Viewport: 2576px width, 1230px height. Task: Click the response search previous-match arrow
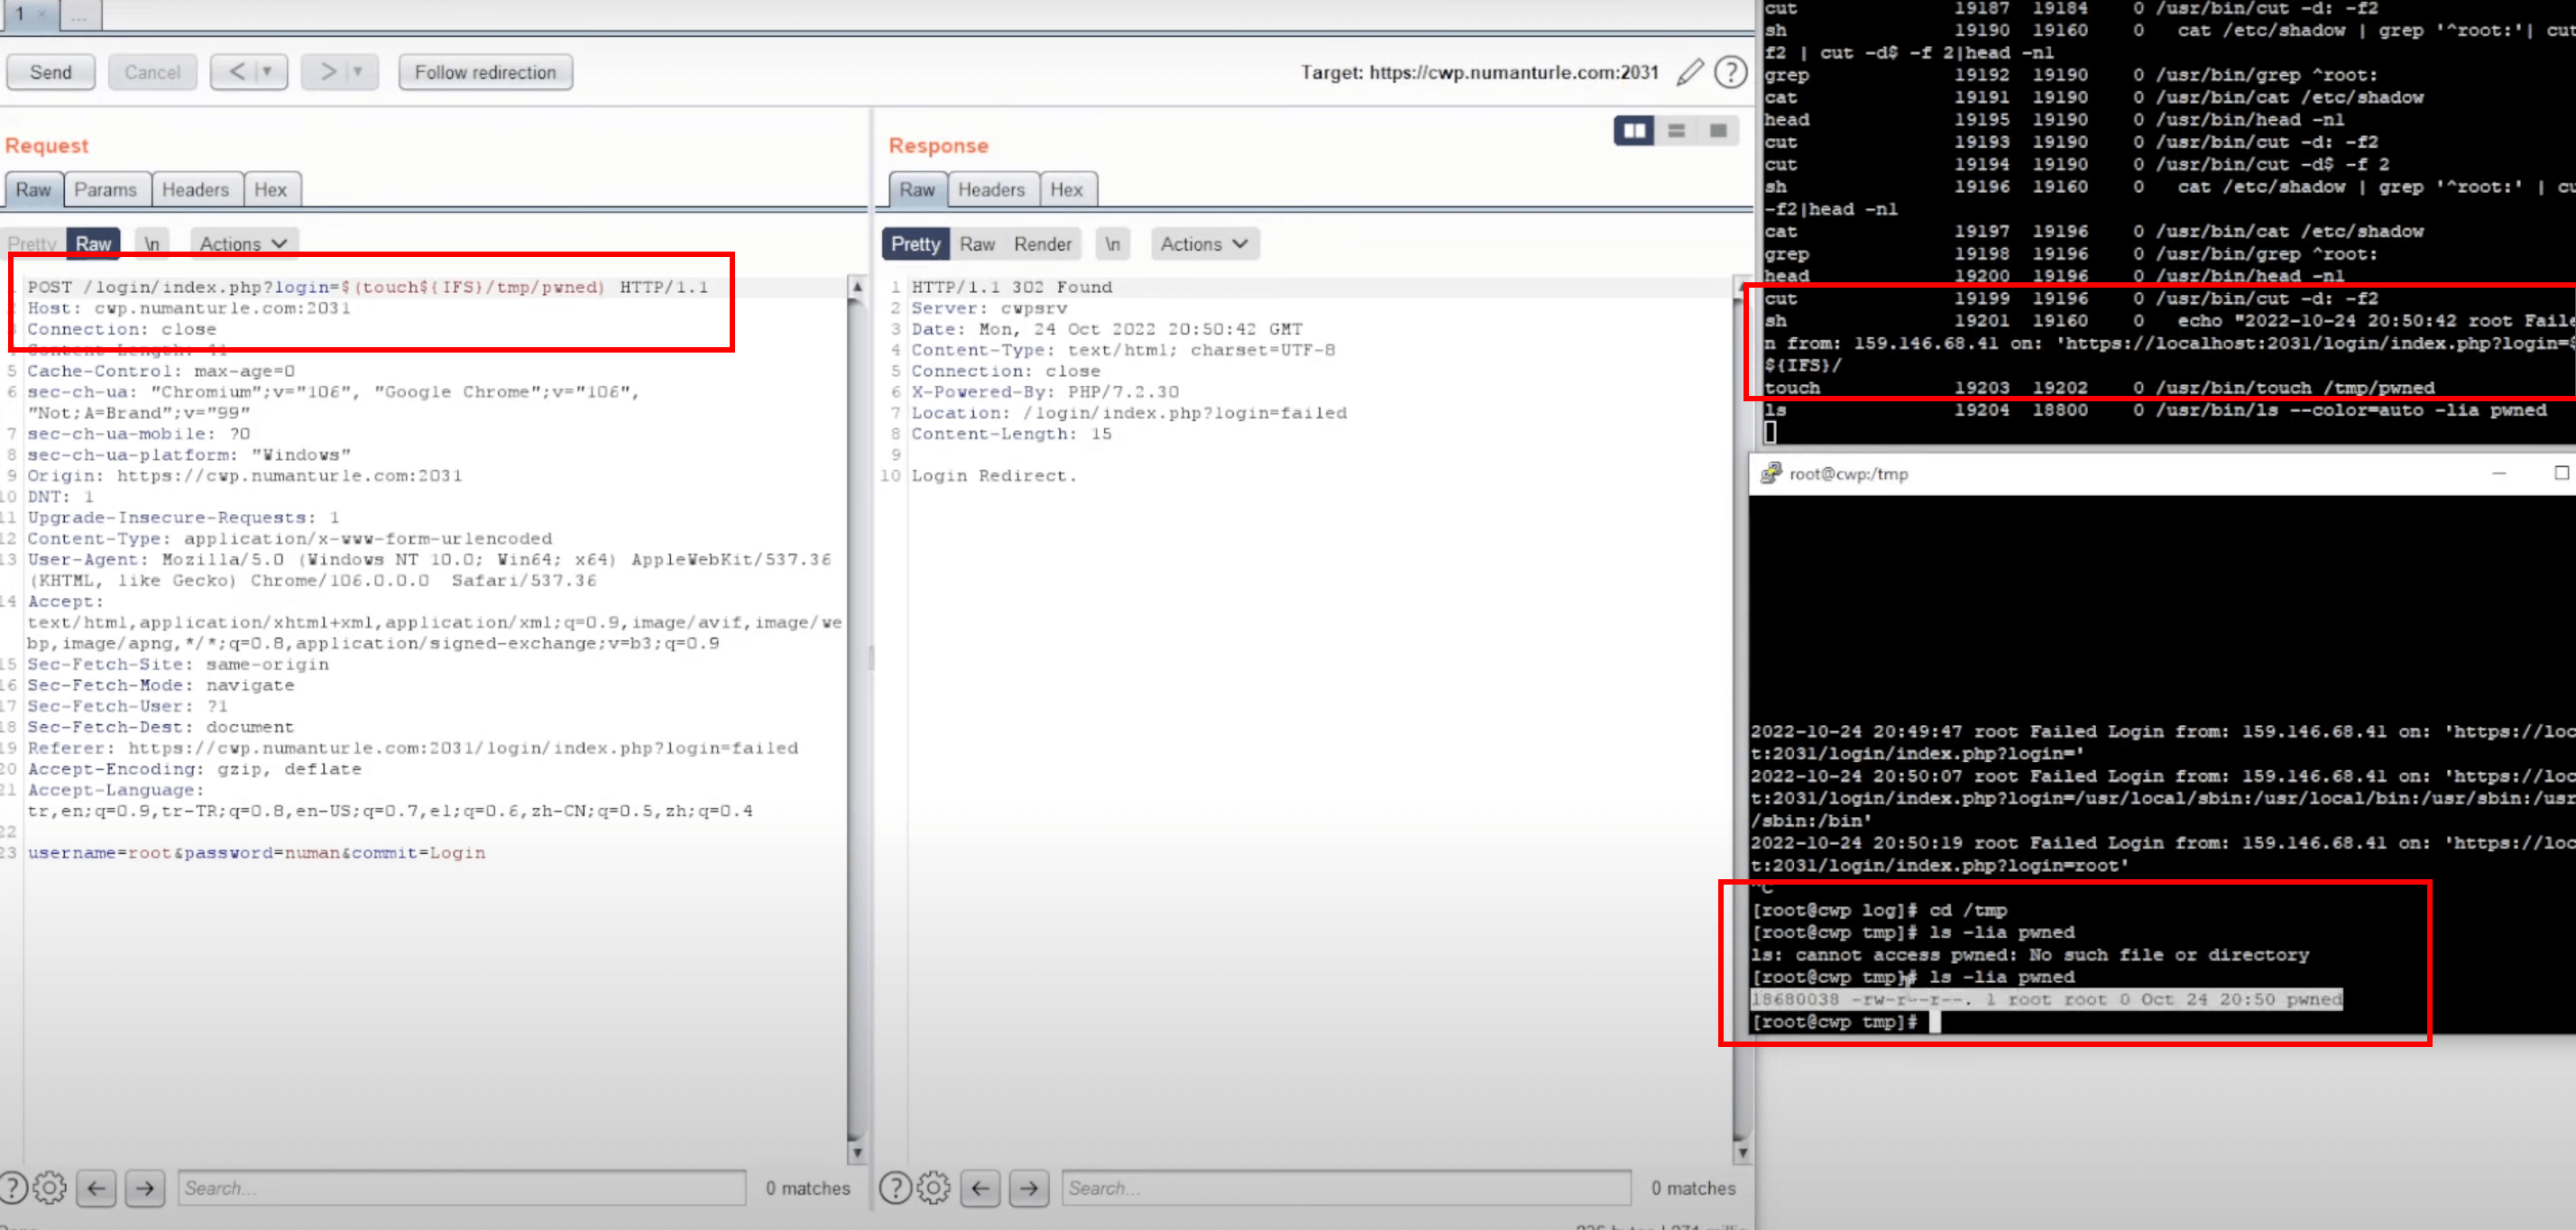[x=980, y=1187]
